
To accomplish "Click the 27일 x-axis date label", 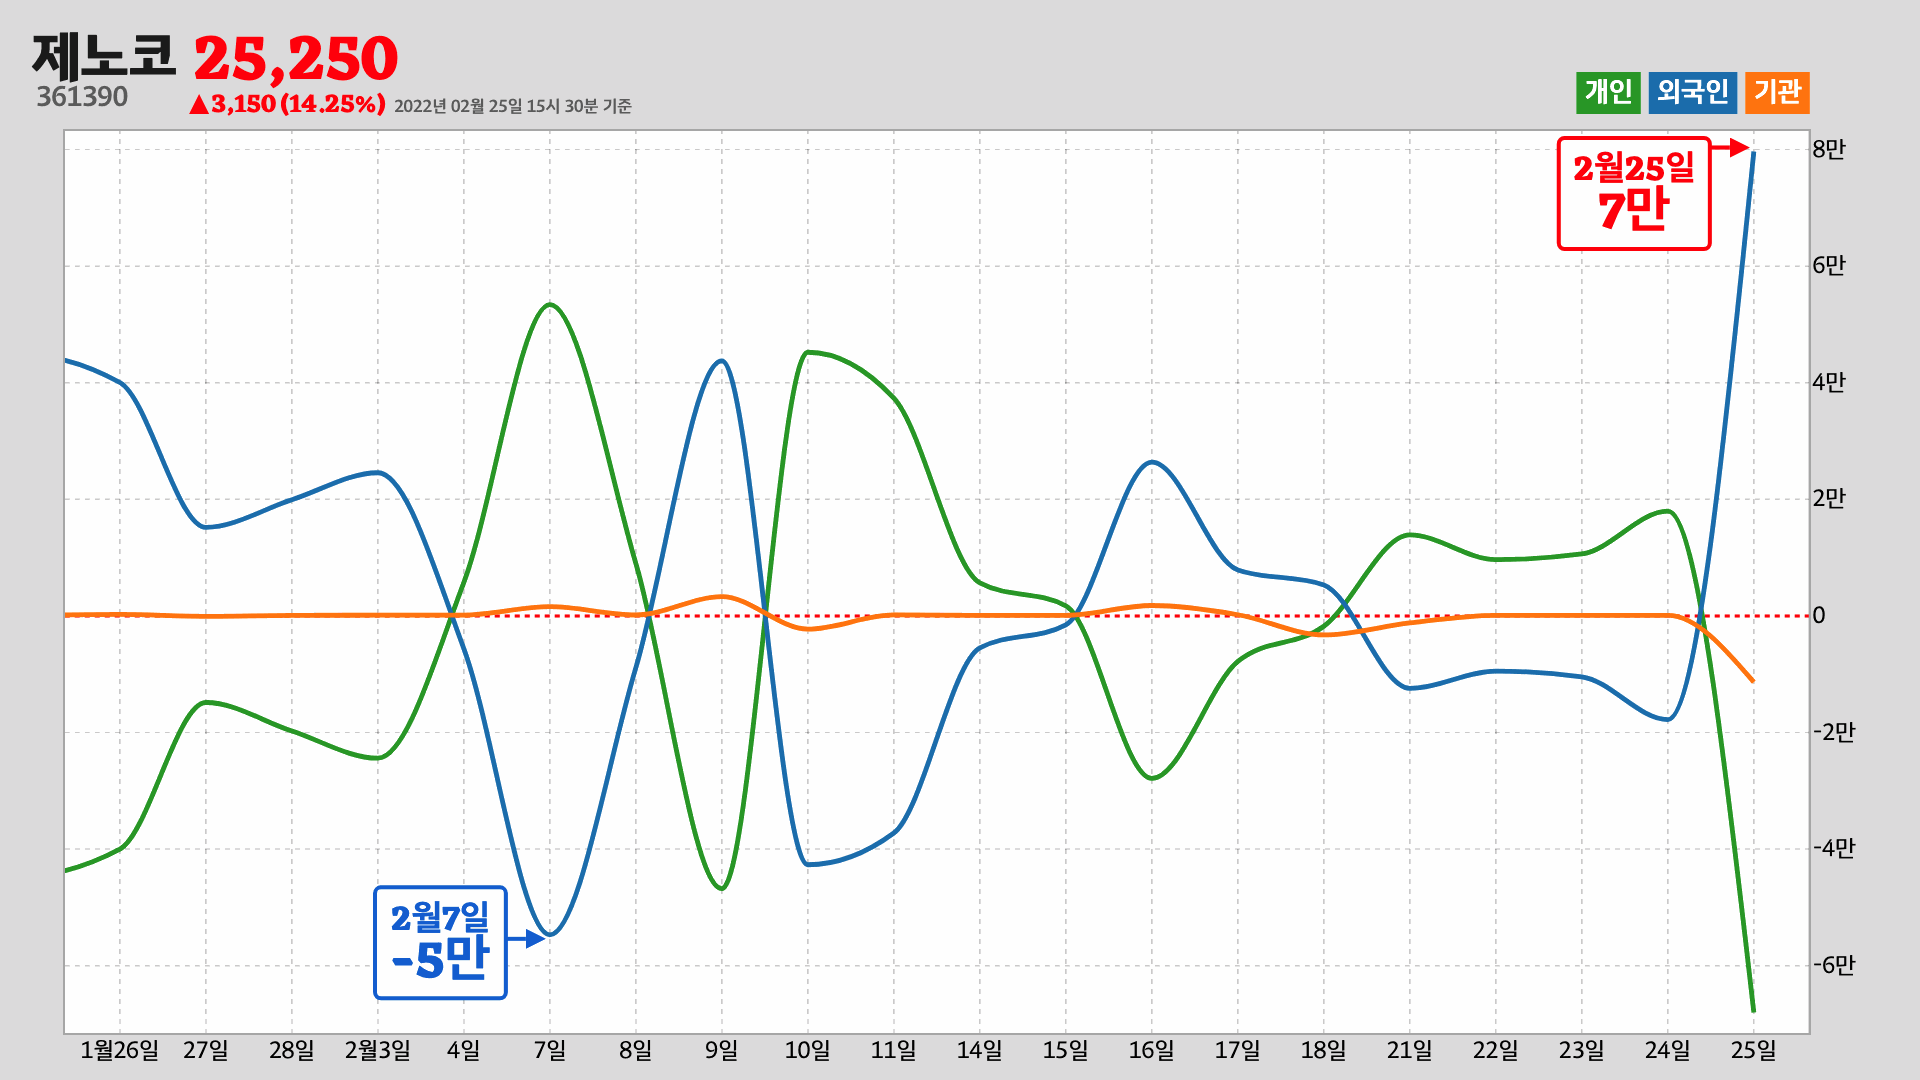I will pyautogui.click(x=206, y=1050).
